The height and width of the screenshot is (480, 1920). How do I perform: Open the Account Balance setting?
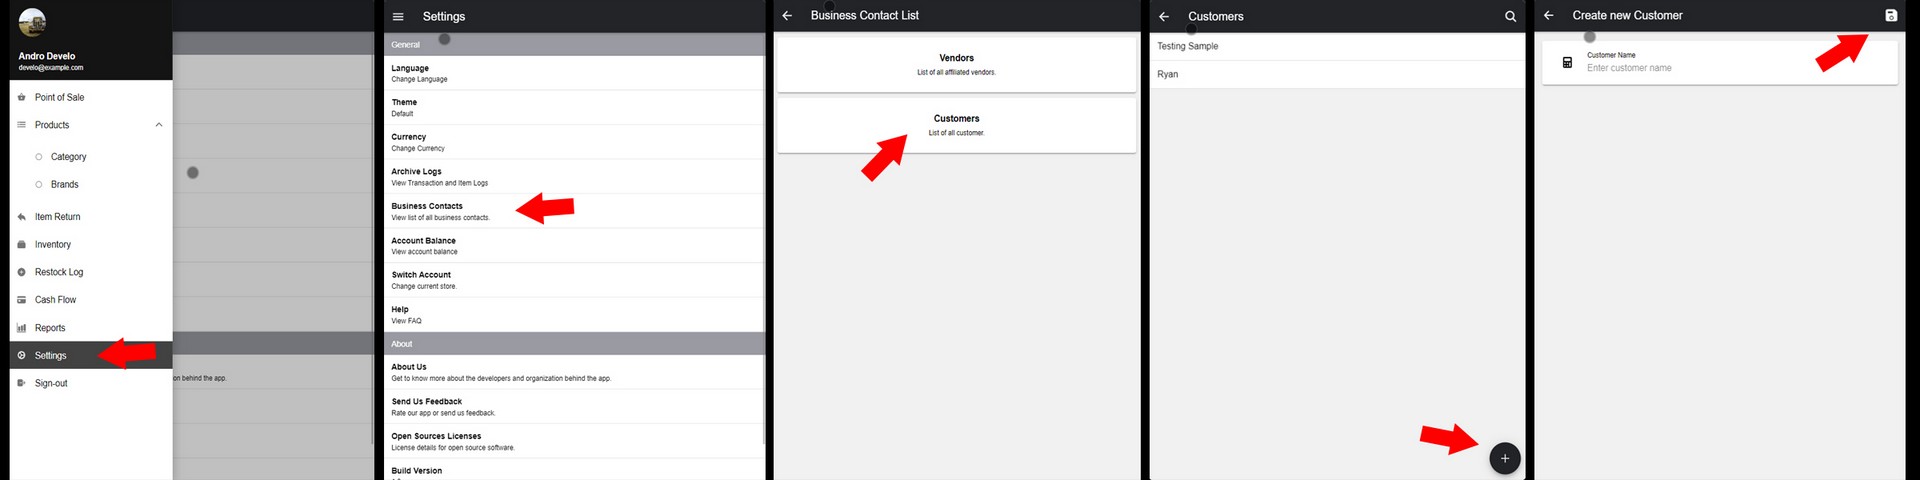574,246
